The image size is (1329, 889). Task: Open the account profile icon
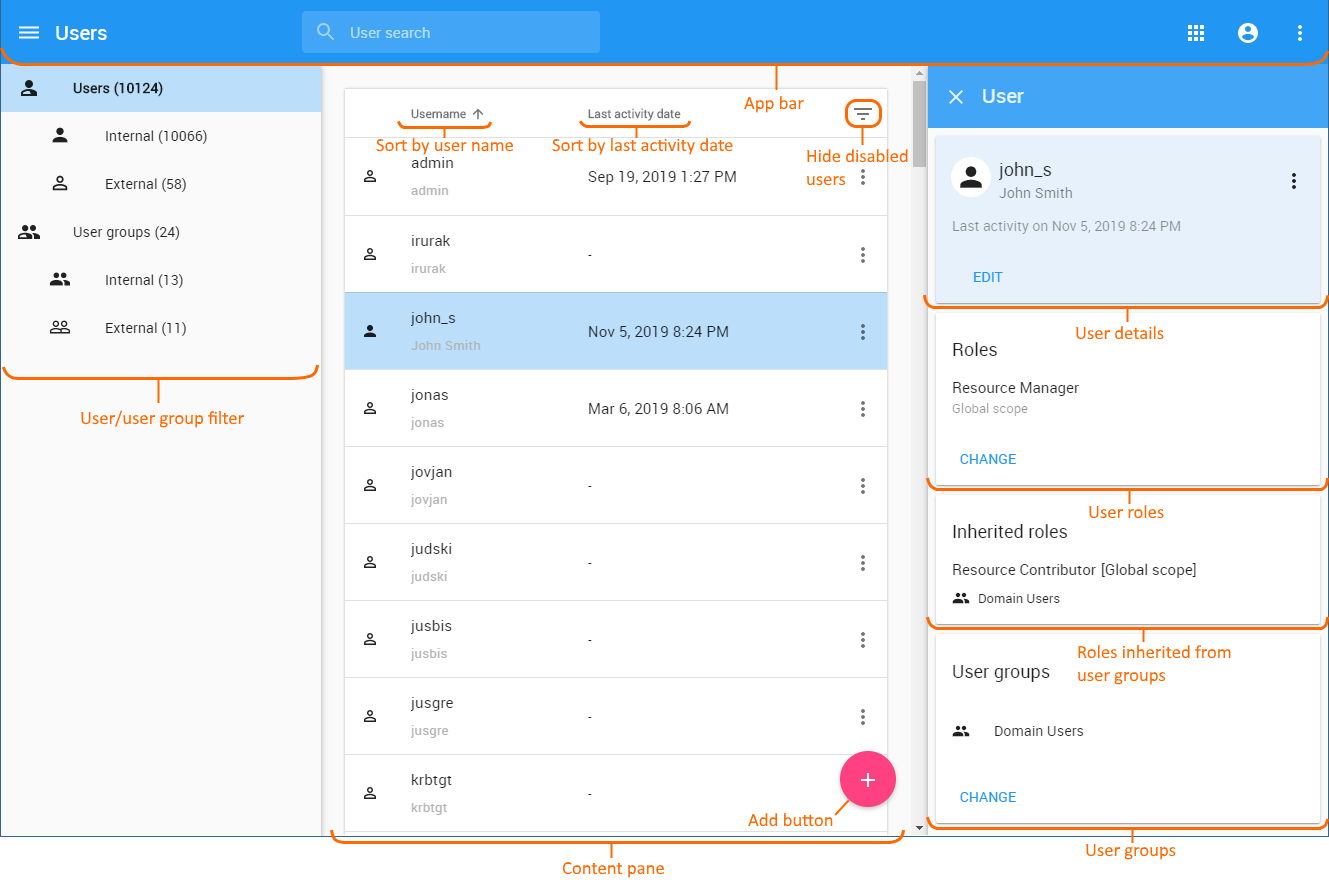1247,33
